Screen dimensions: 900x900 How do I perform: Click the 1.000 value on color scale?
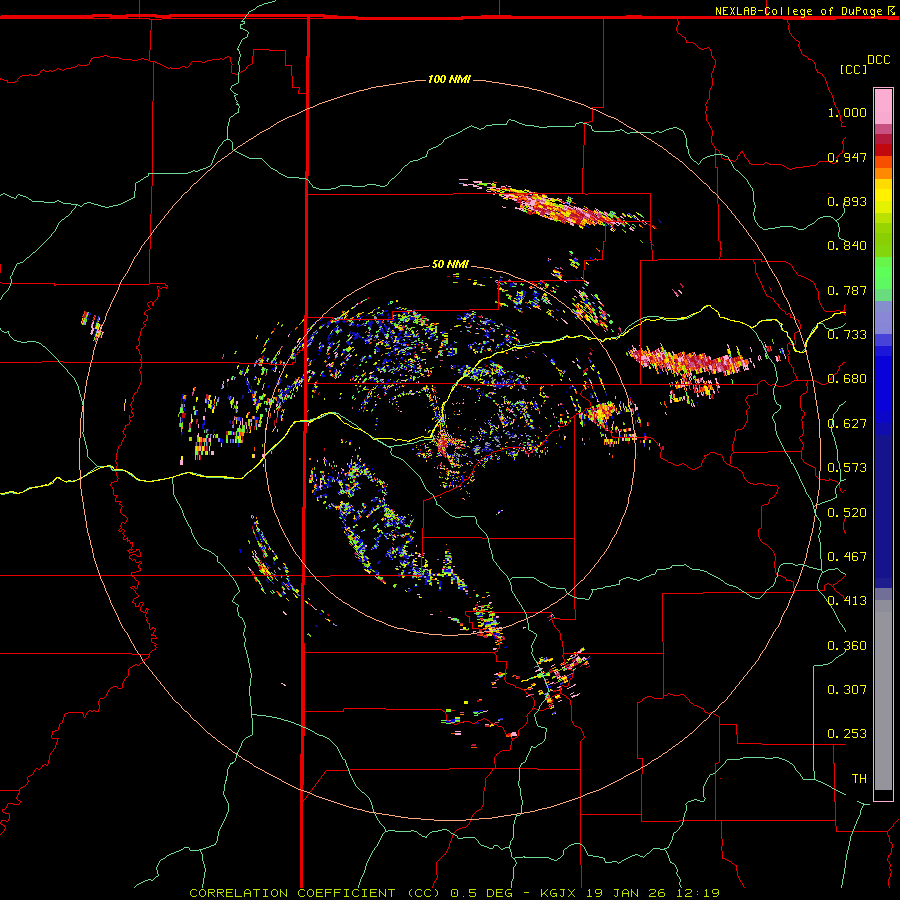pyautogui.click(x=847, y=112)
